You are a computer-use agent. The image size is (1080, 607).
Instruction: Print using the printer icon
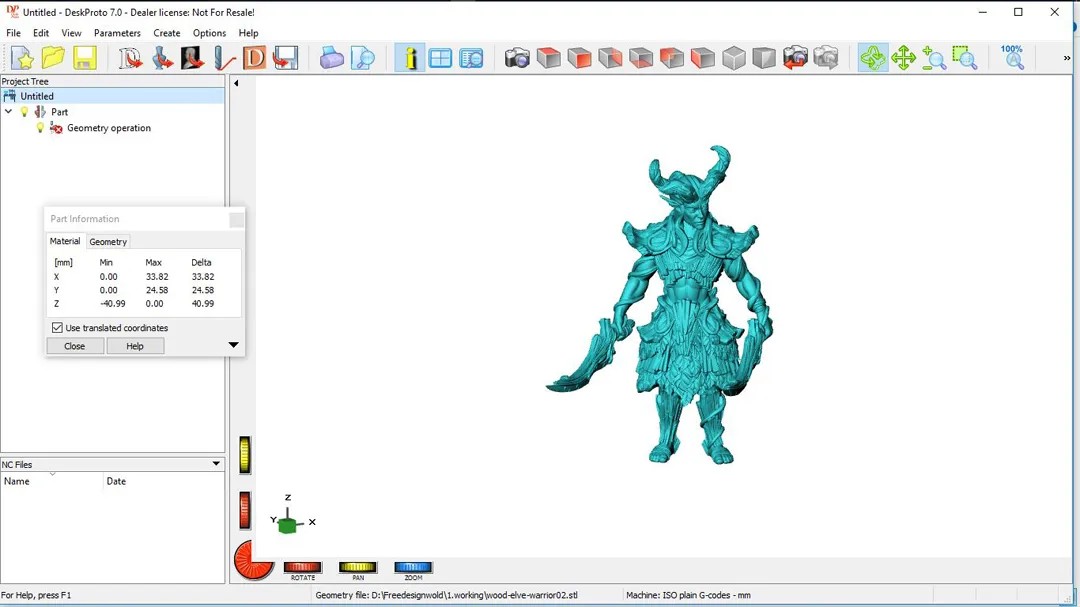tap(331, 58)
